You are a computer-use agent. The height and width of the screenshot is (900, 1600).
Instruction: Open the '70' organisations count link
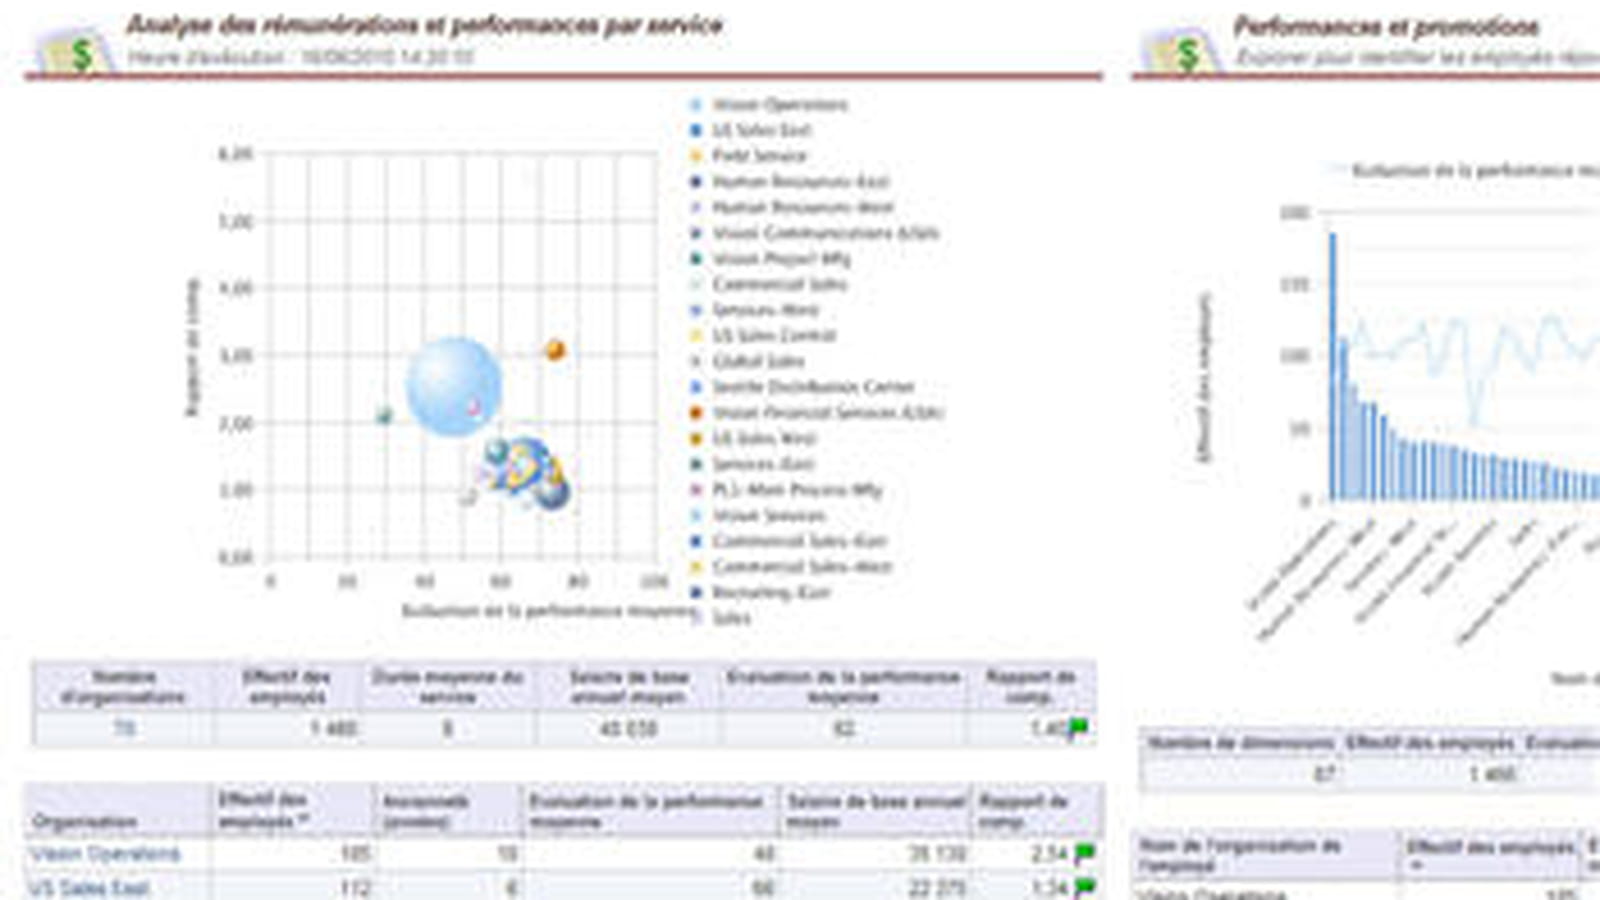click(x=124, y=728)
